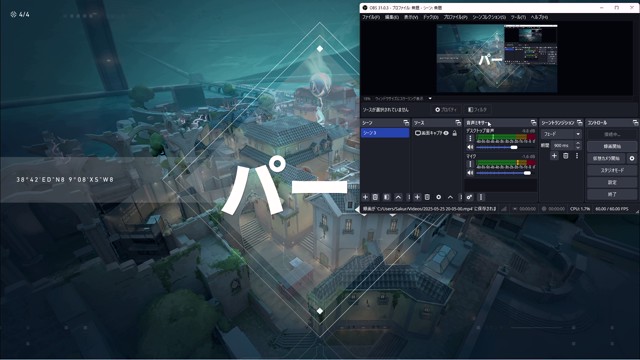The height and width of the screenshot is (360, 640).
Task: Add a scene transition with the plus icon
Action: 554,156
